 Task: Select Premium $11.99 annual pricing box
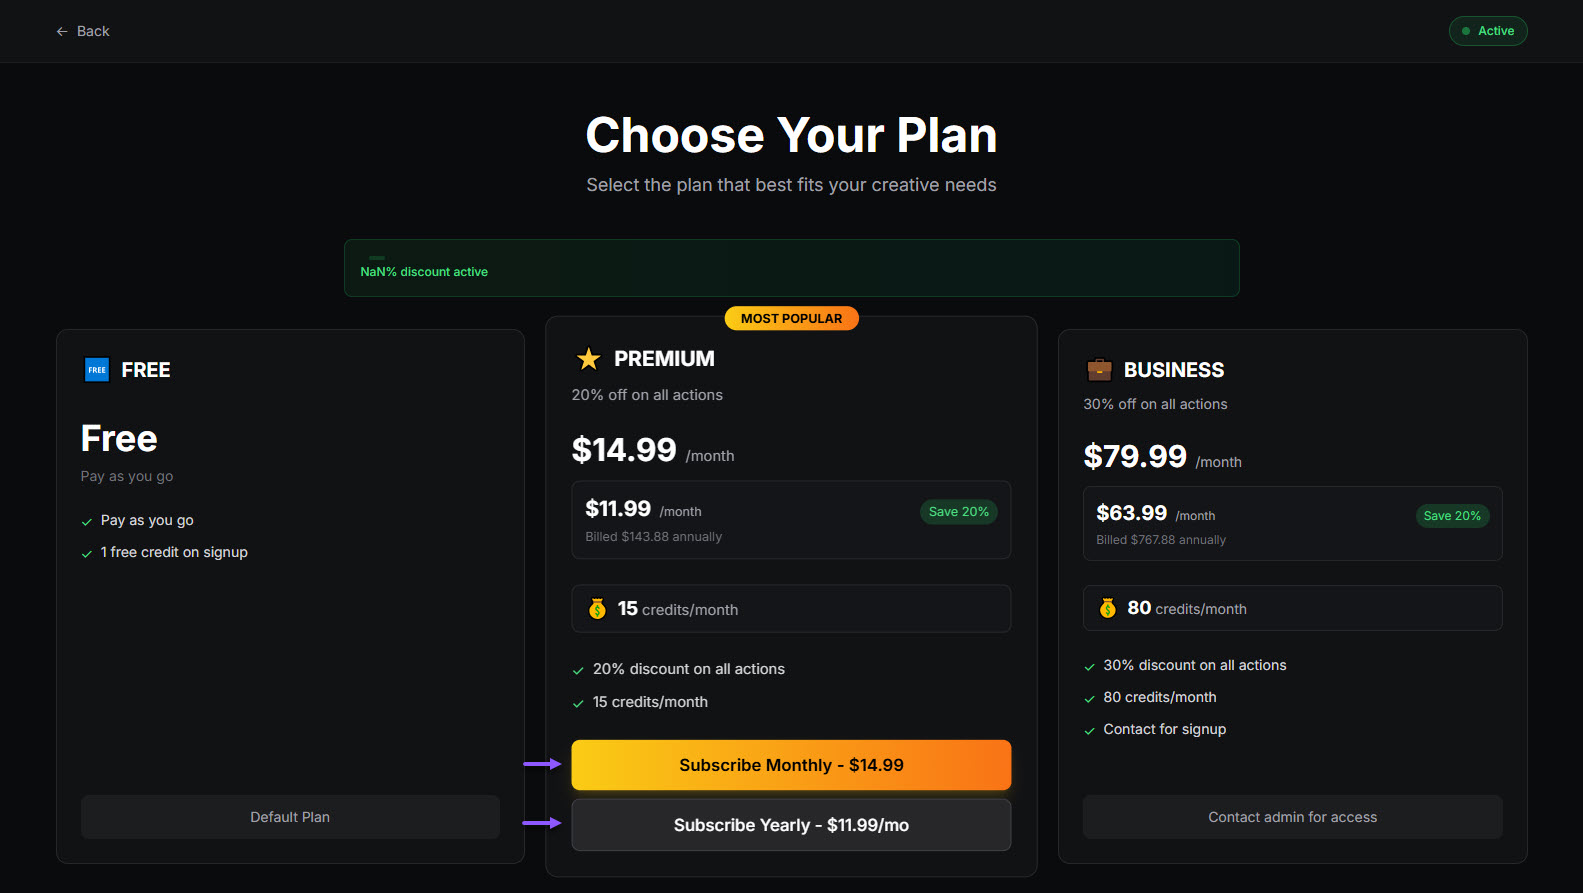point(791,520)
